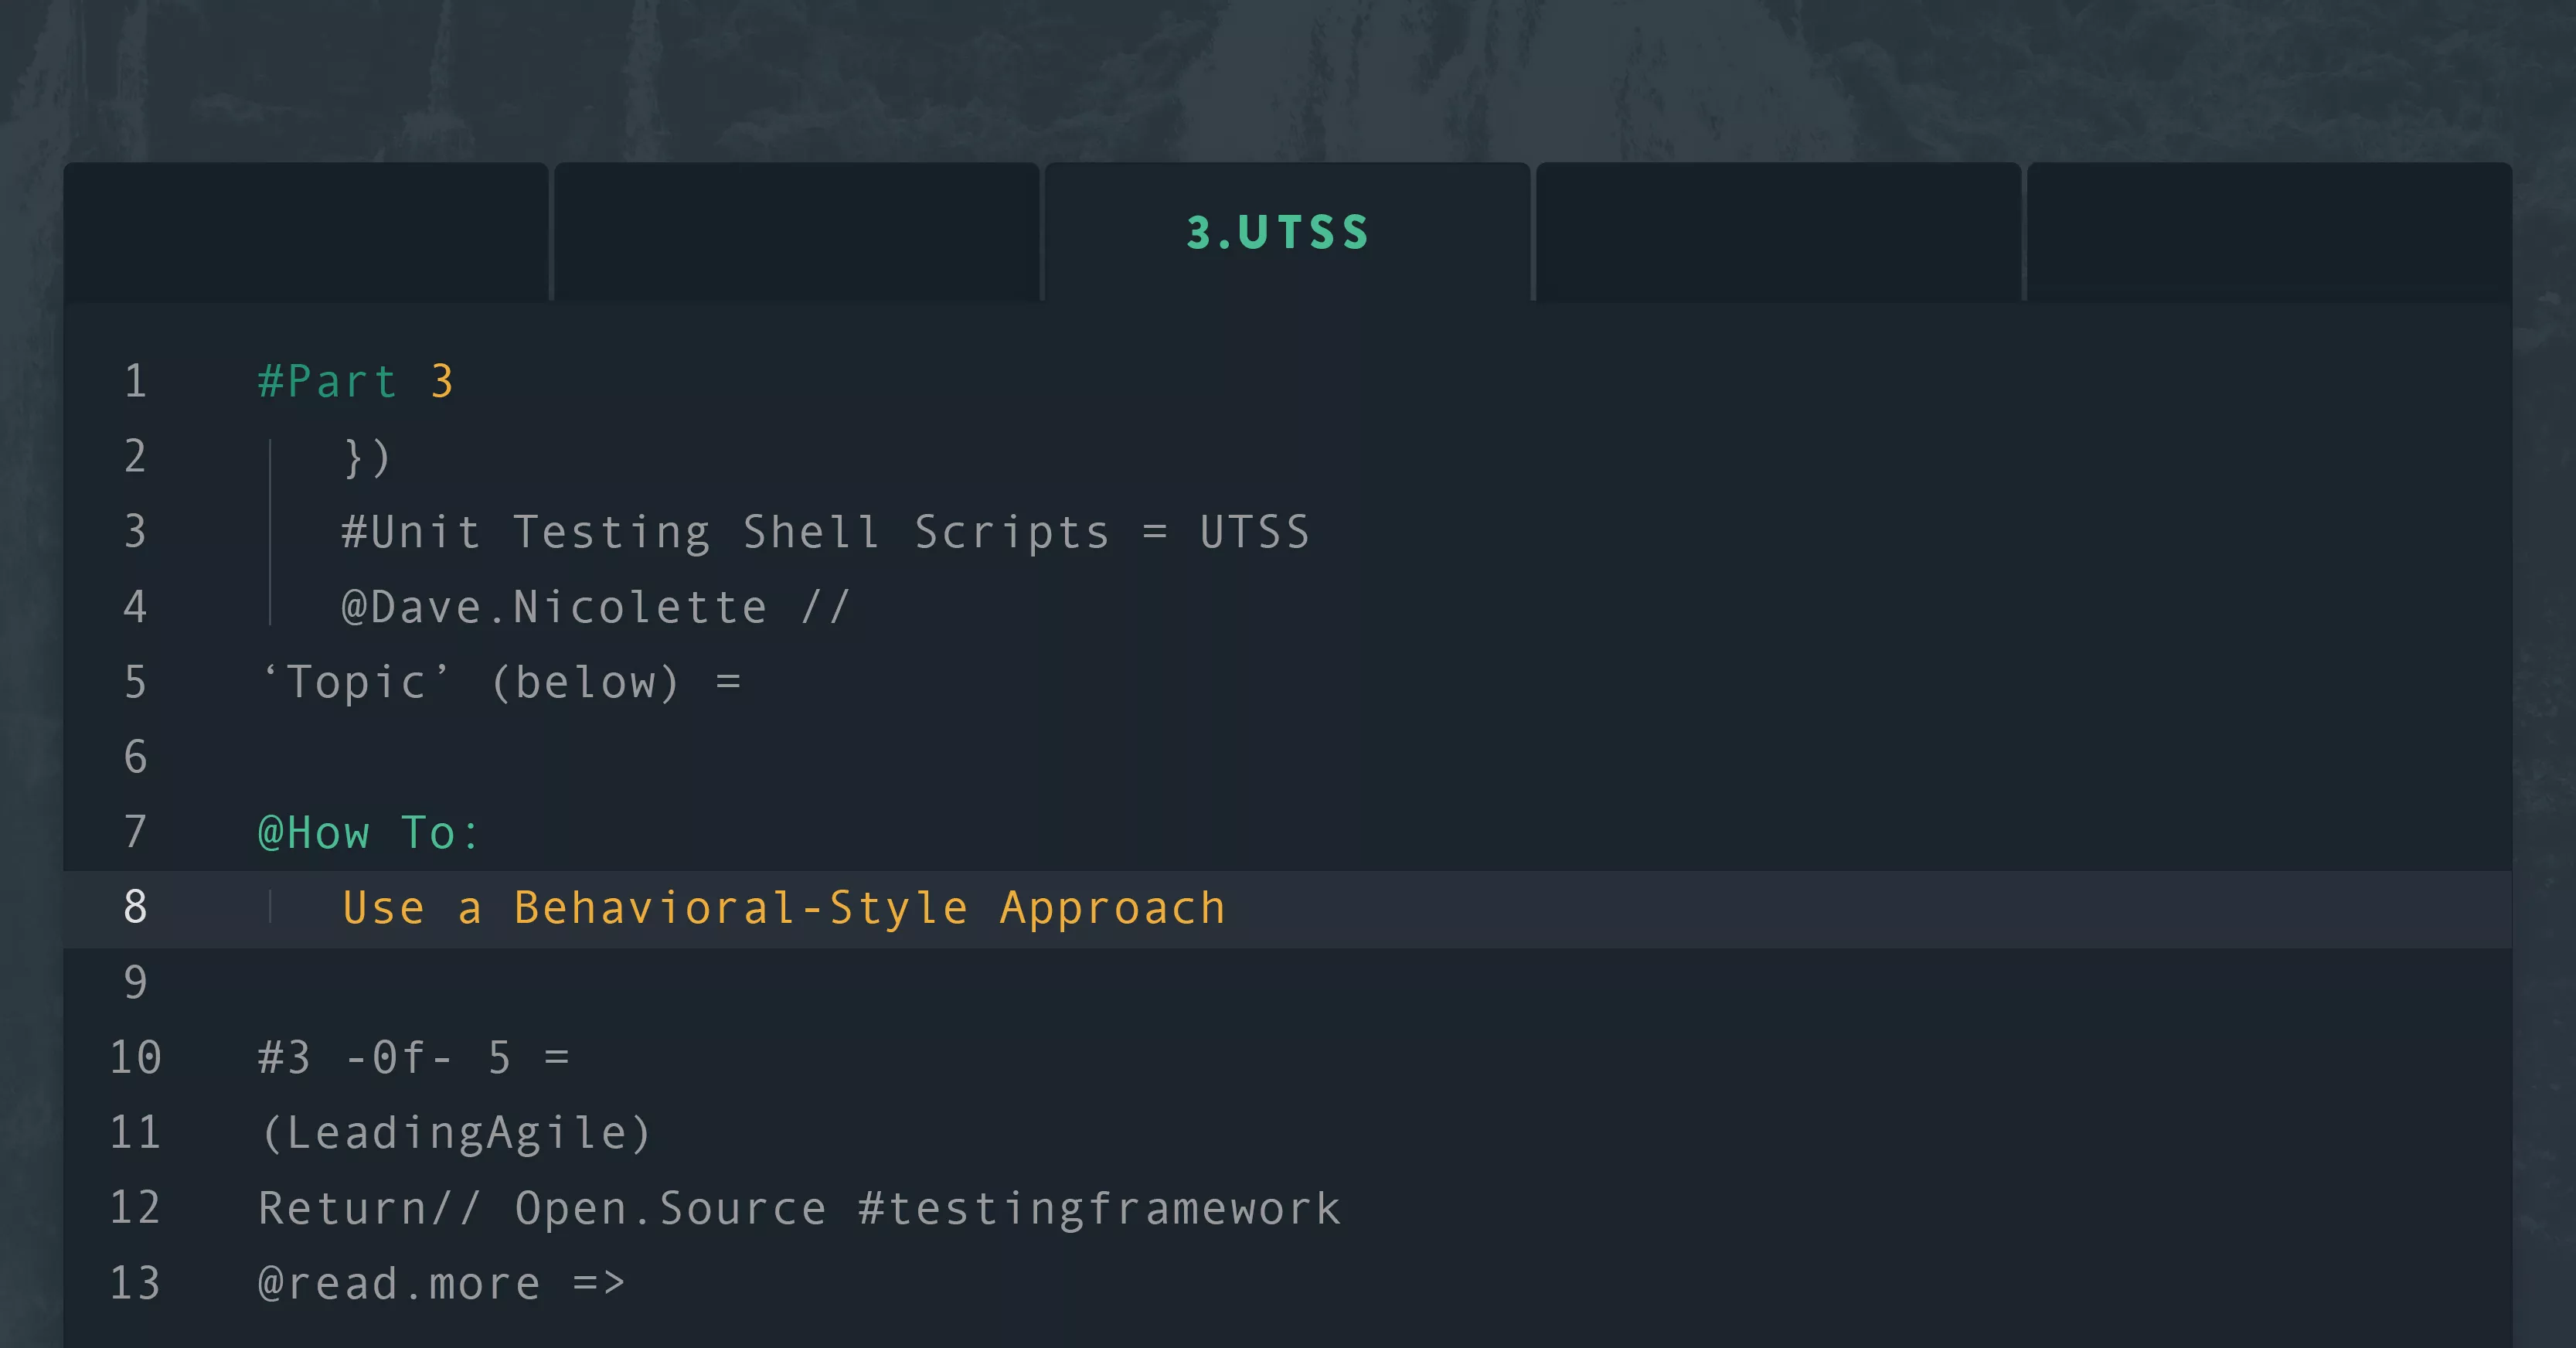Click line number 8 in gutter

coord(135,907)
